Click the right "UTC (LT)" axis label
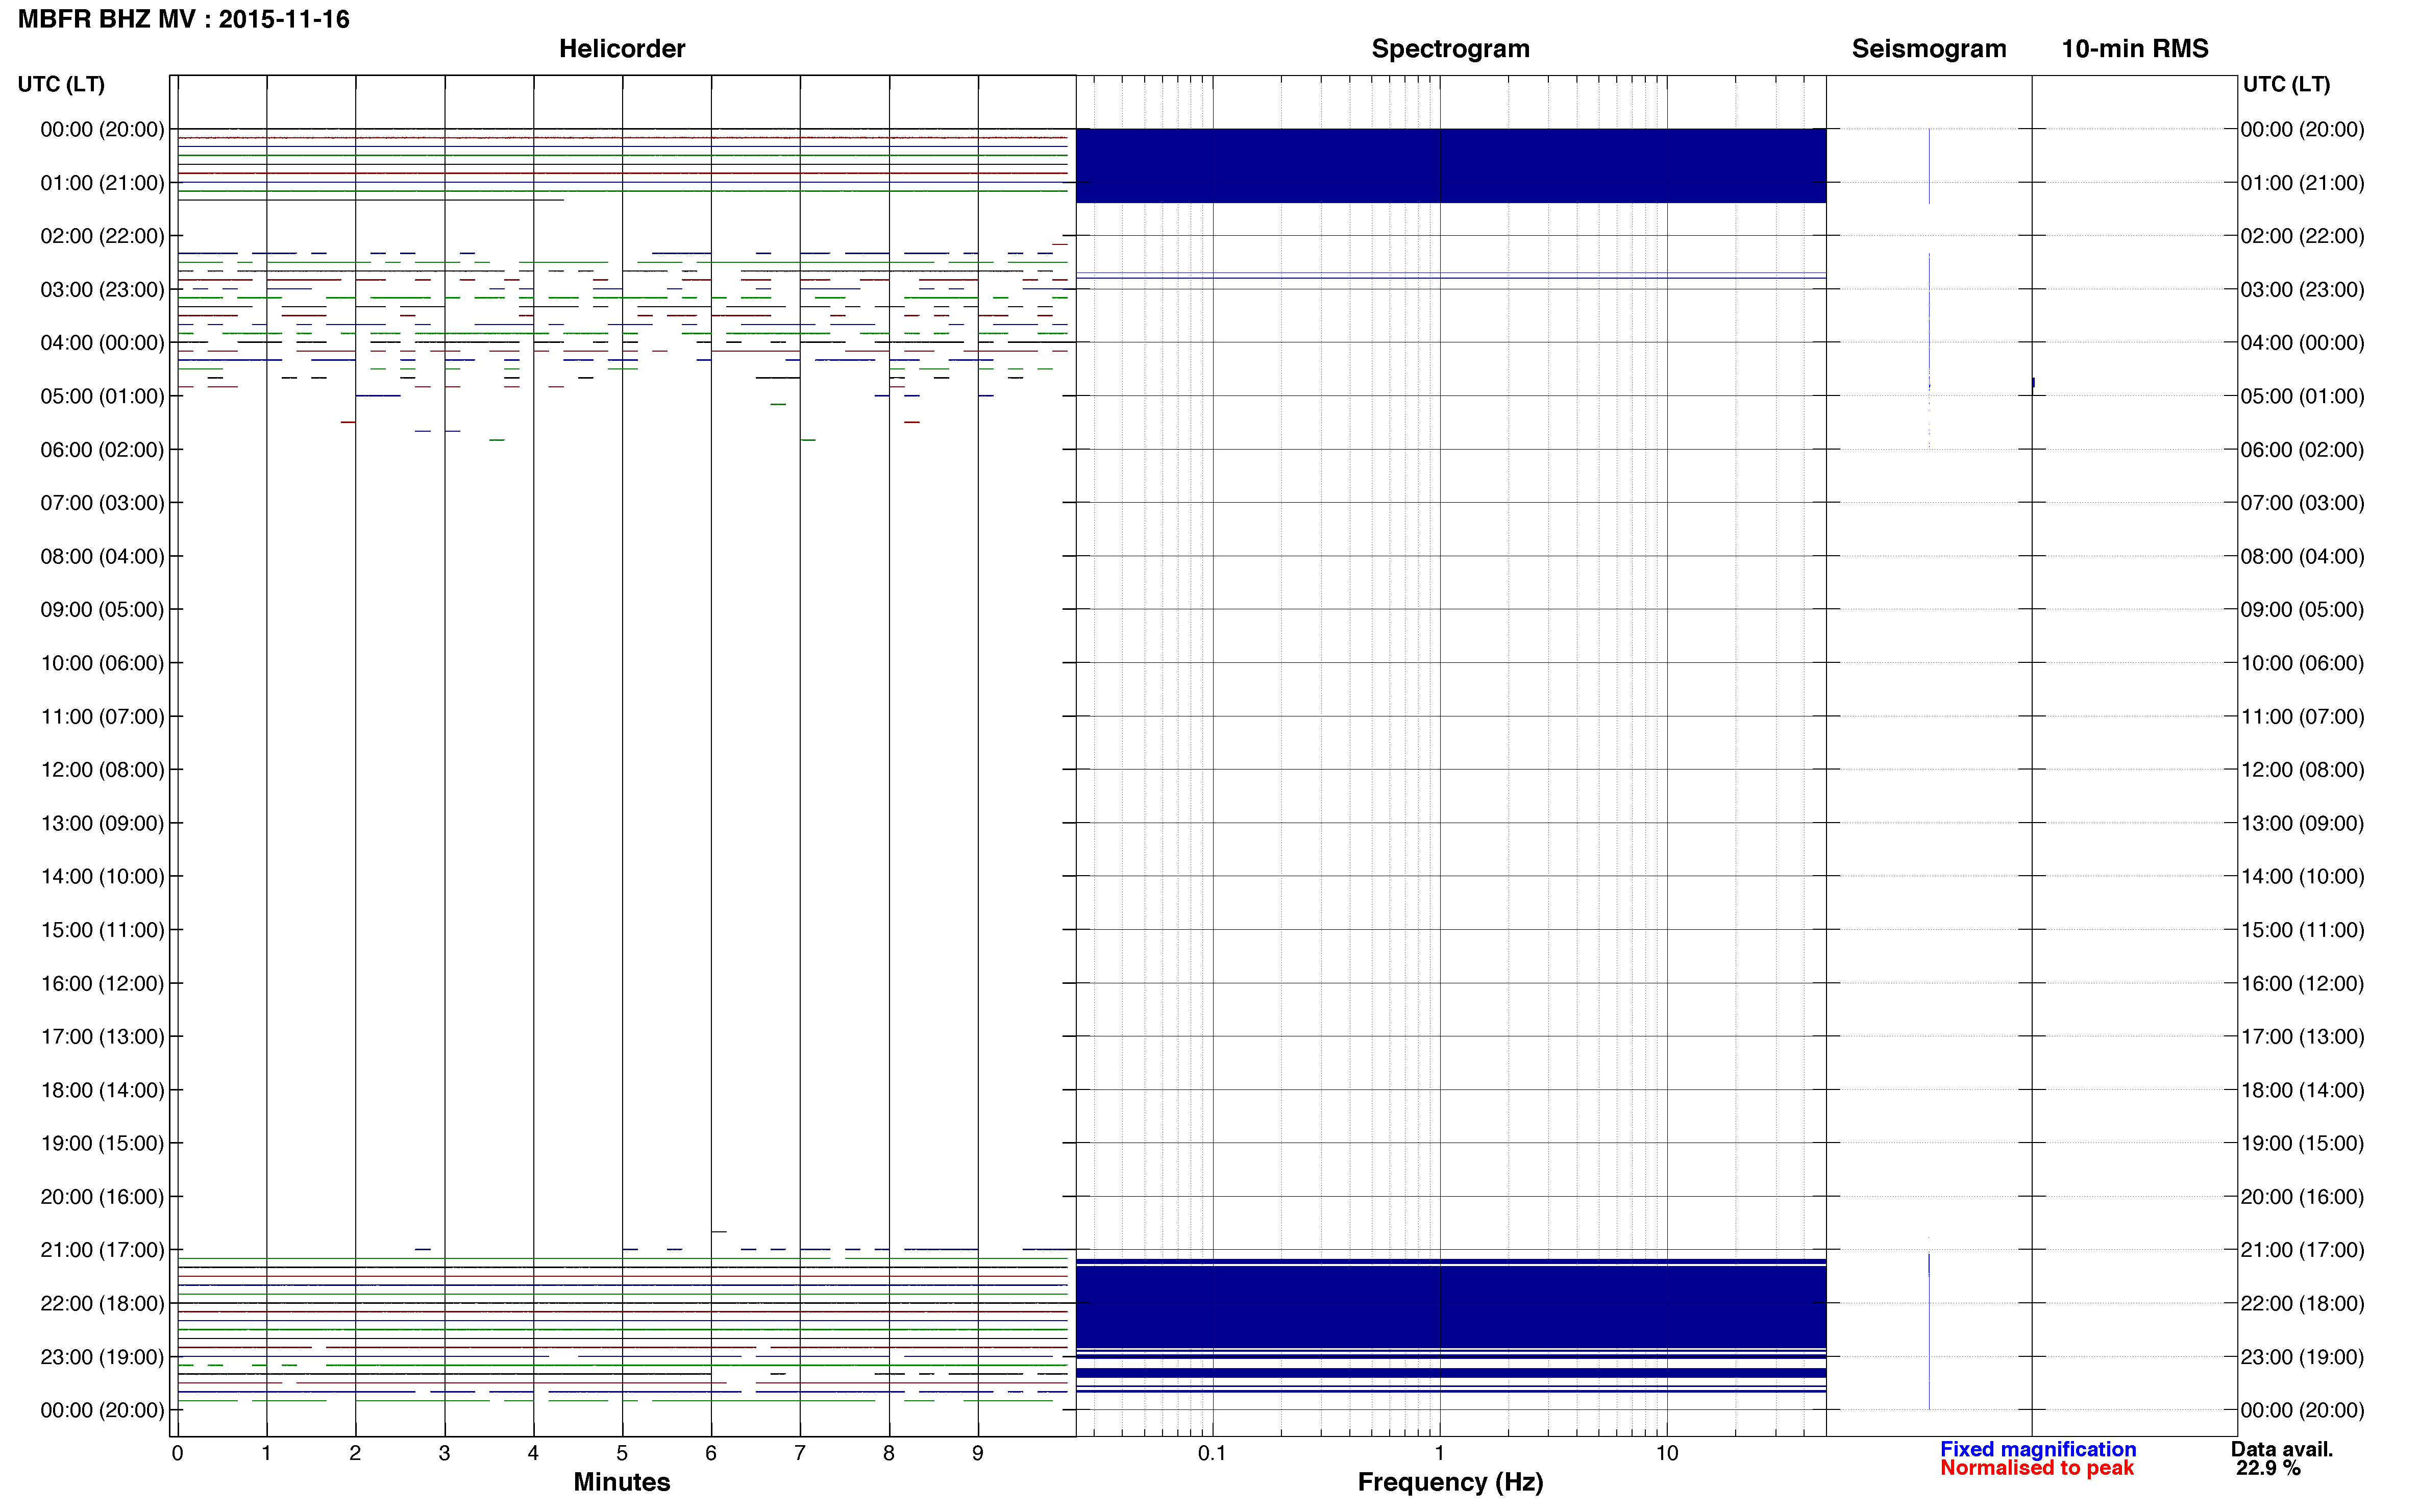 click(2286, 84)
